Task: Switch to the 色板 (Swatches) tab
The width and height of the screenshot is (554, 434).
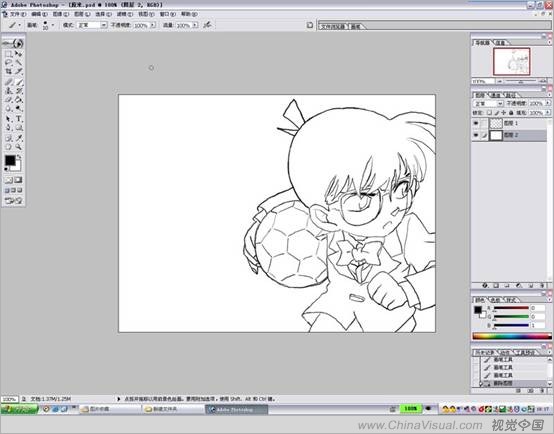Action: pos(495,300)
